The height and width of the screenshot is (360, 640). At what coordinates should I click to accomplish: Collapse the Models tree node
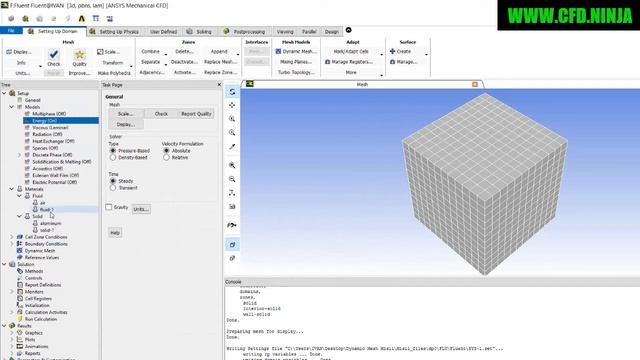(12, 107)
